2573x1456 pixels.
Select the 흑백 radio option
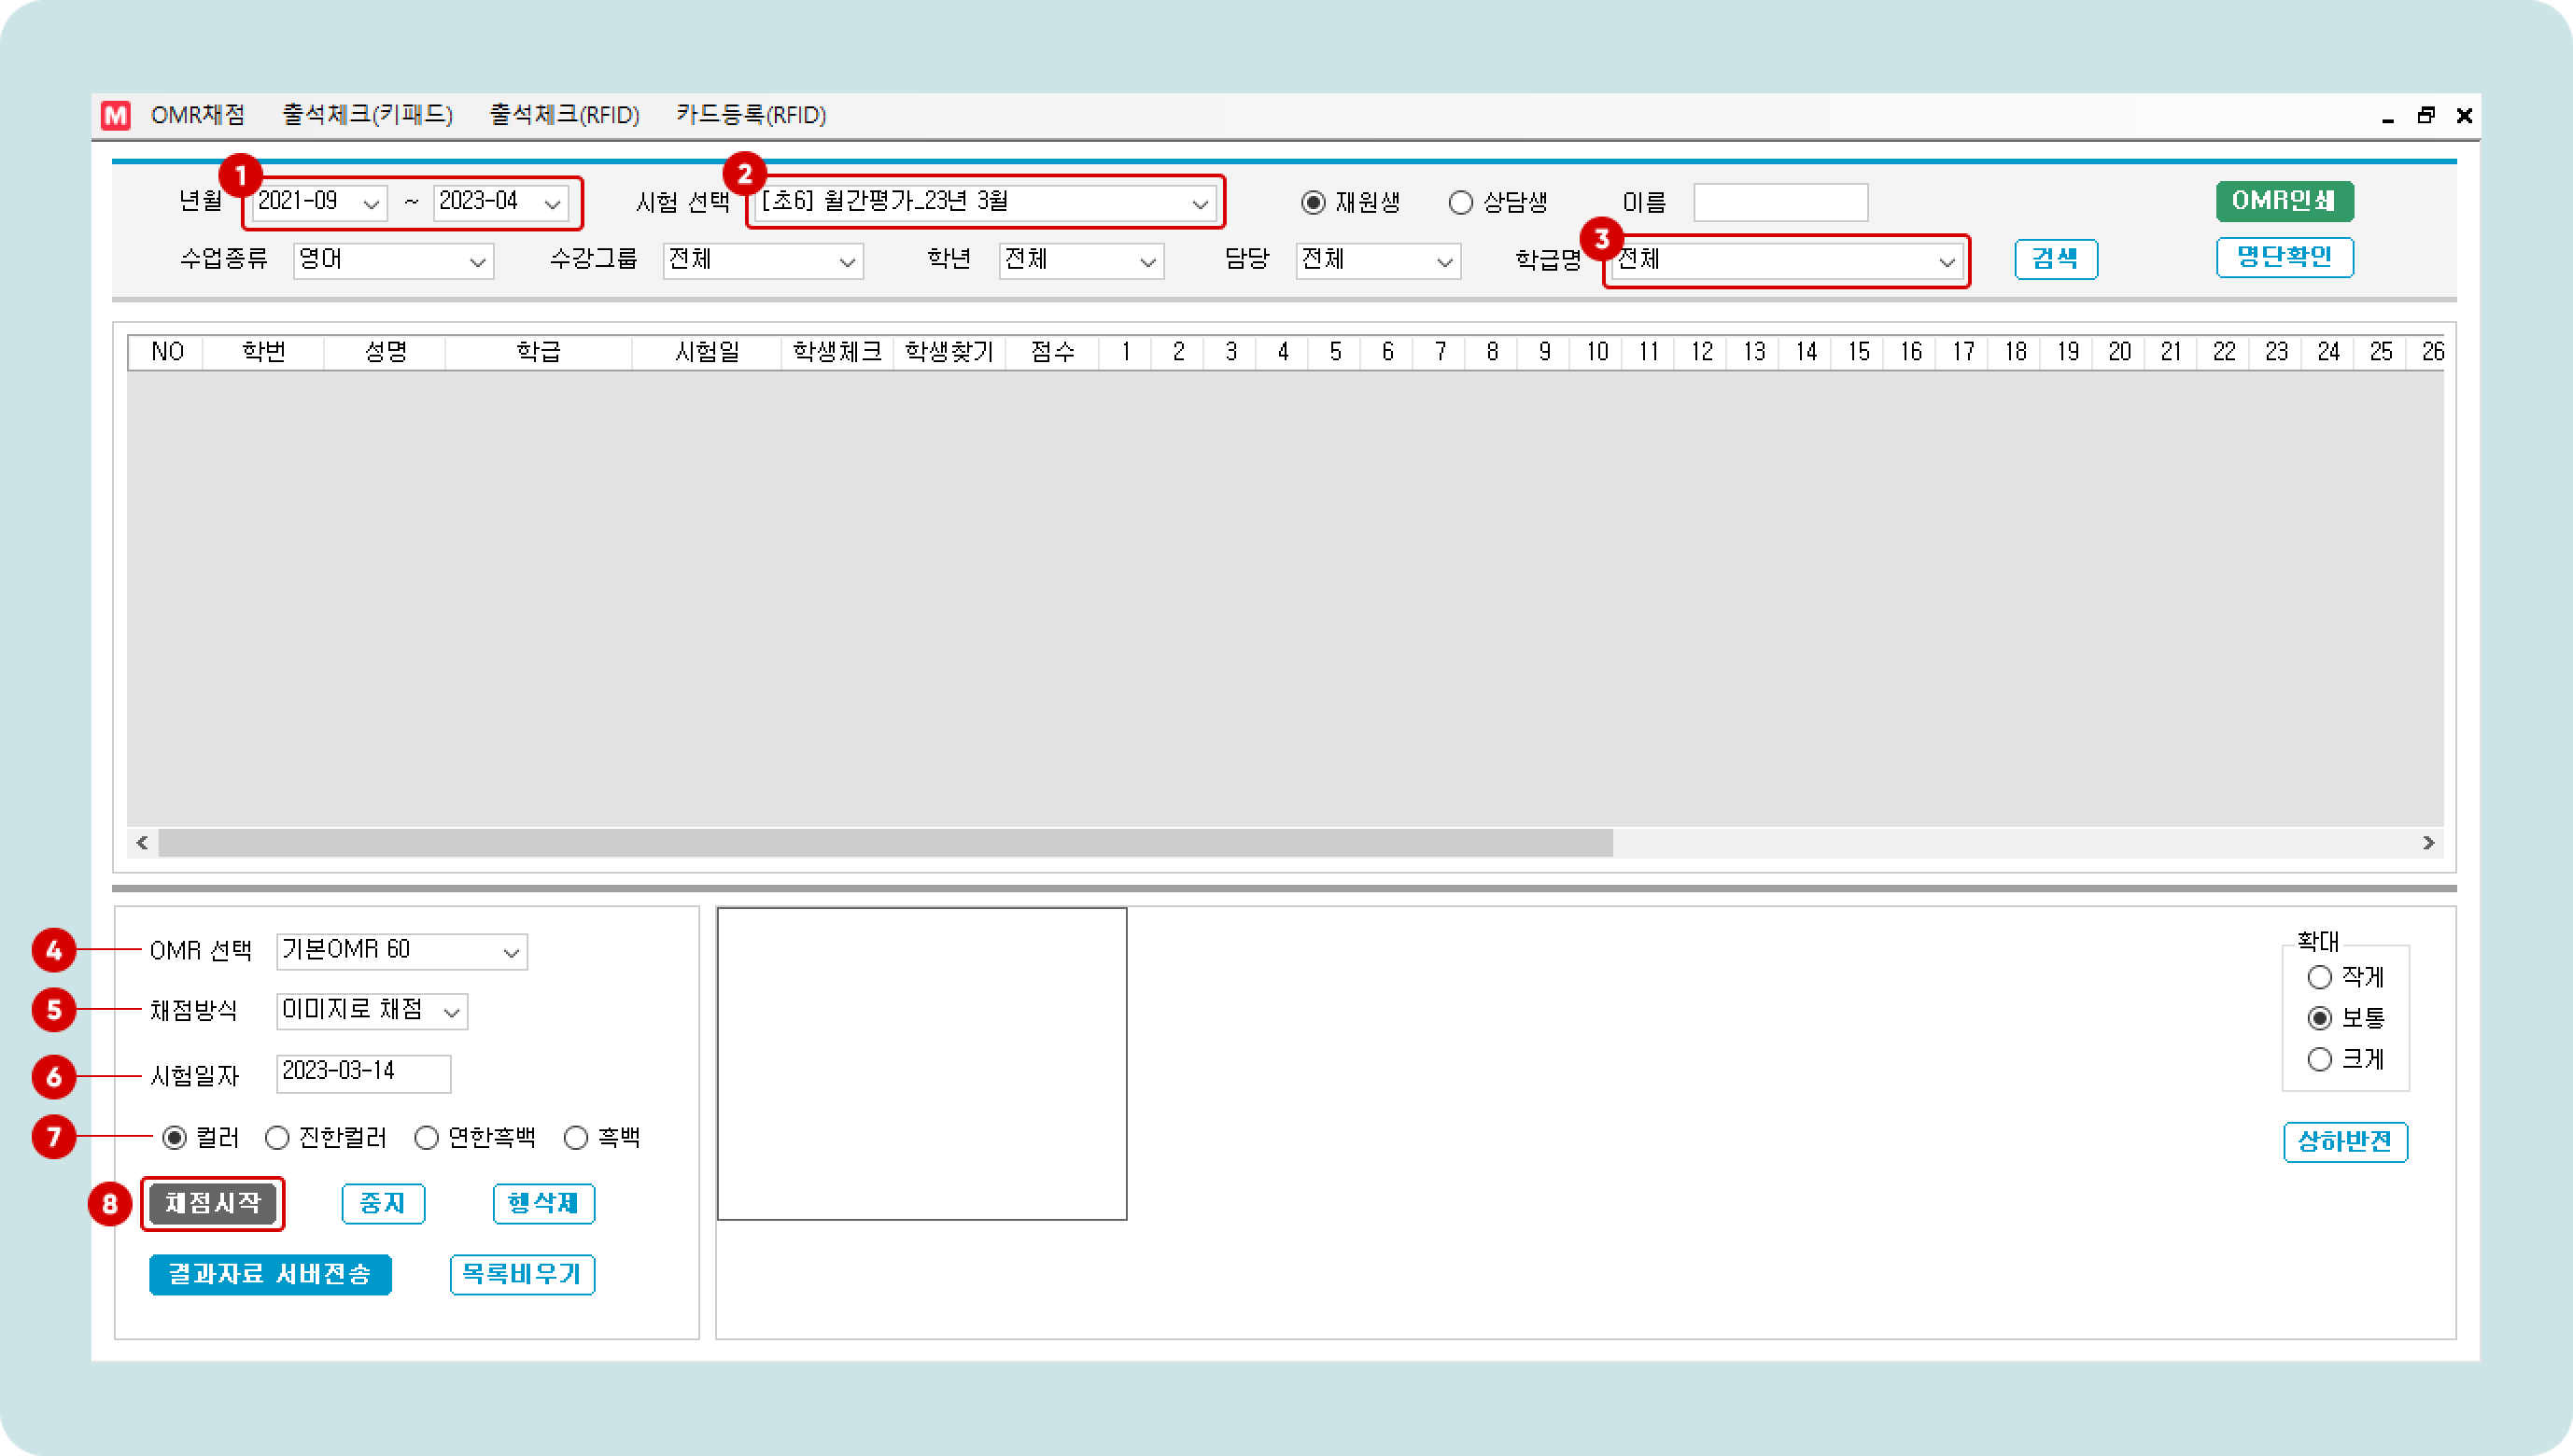[576, 1138]
